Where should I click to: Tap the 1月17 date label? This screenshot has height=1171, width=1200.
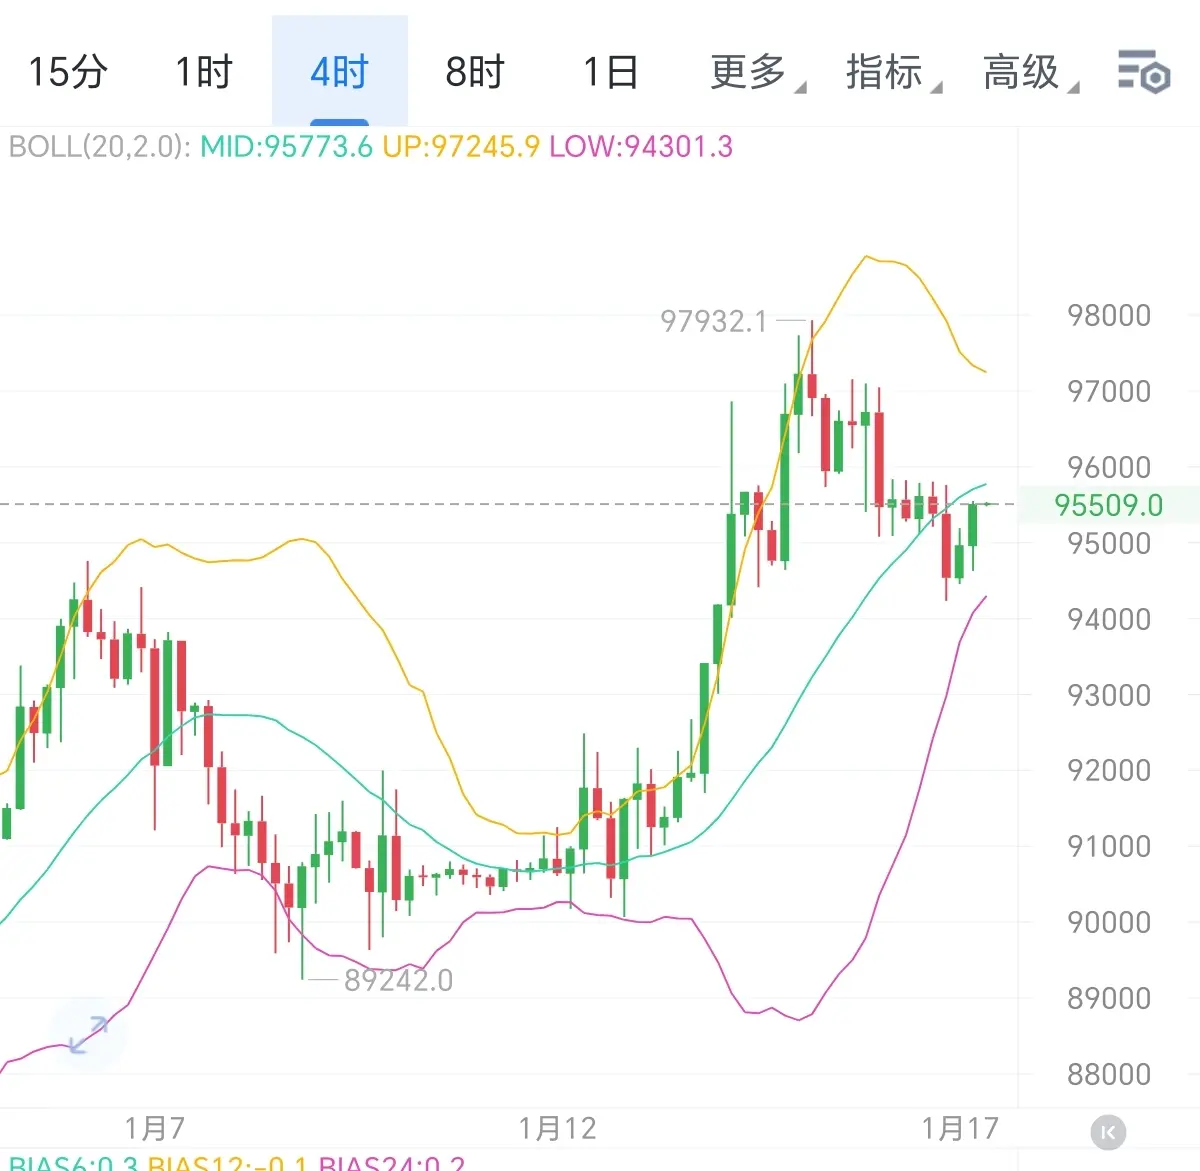click(x=960, y=1129)
